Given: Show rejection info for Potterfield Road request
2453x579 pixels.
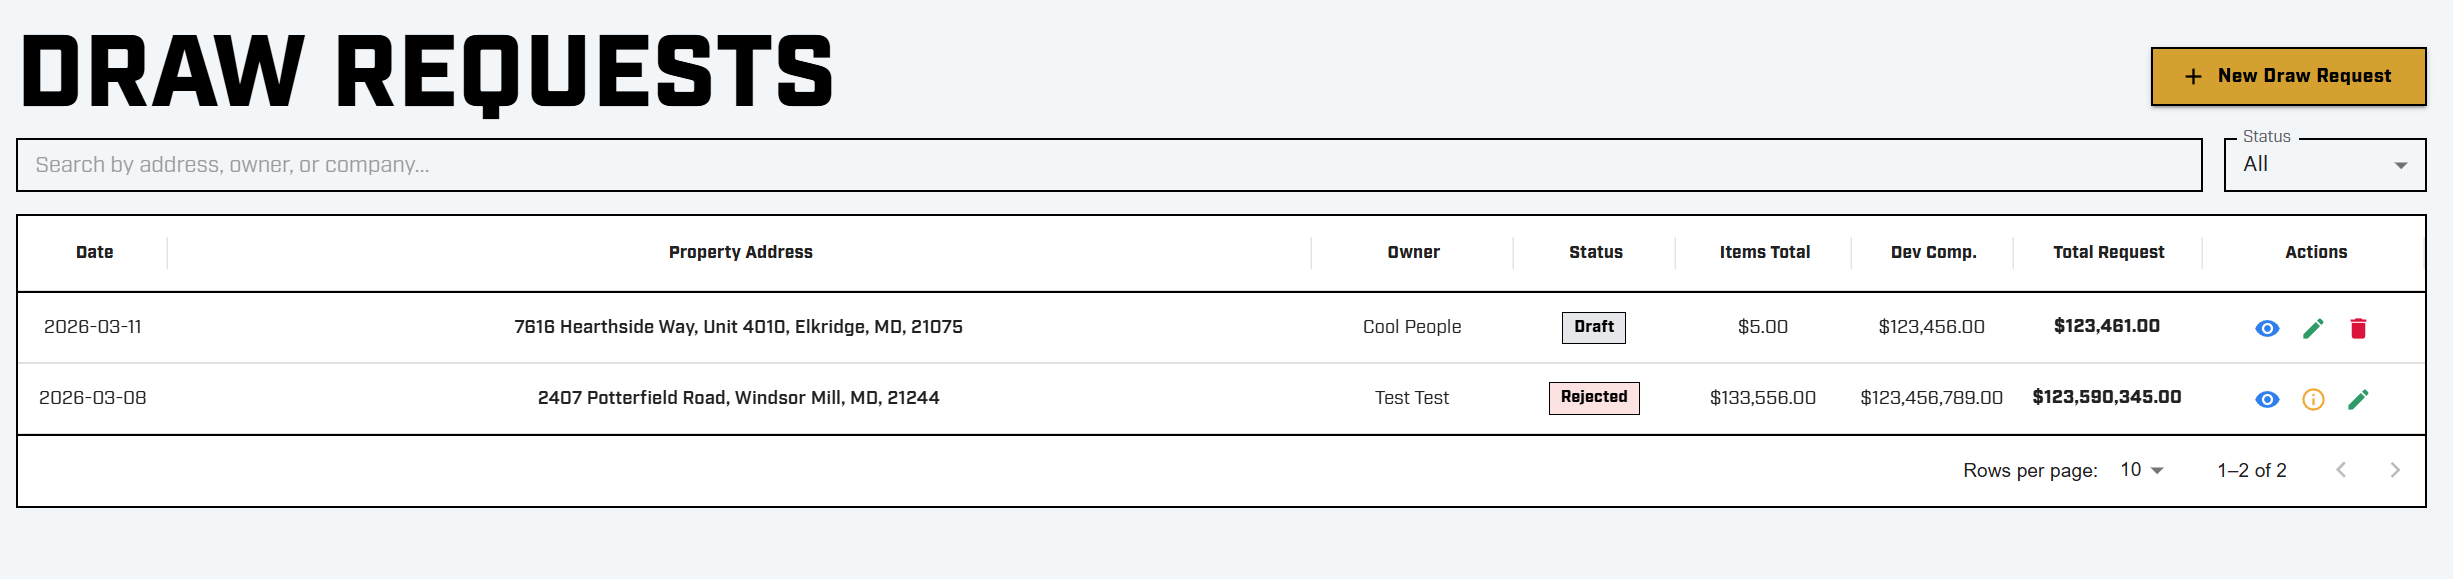Looking at the screenshot, I should coord(2313,399).
